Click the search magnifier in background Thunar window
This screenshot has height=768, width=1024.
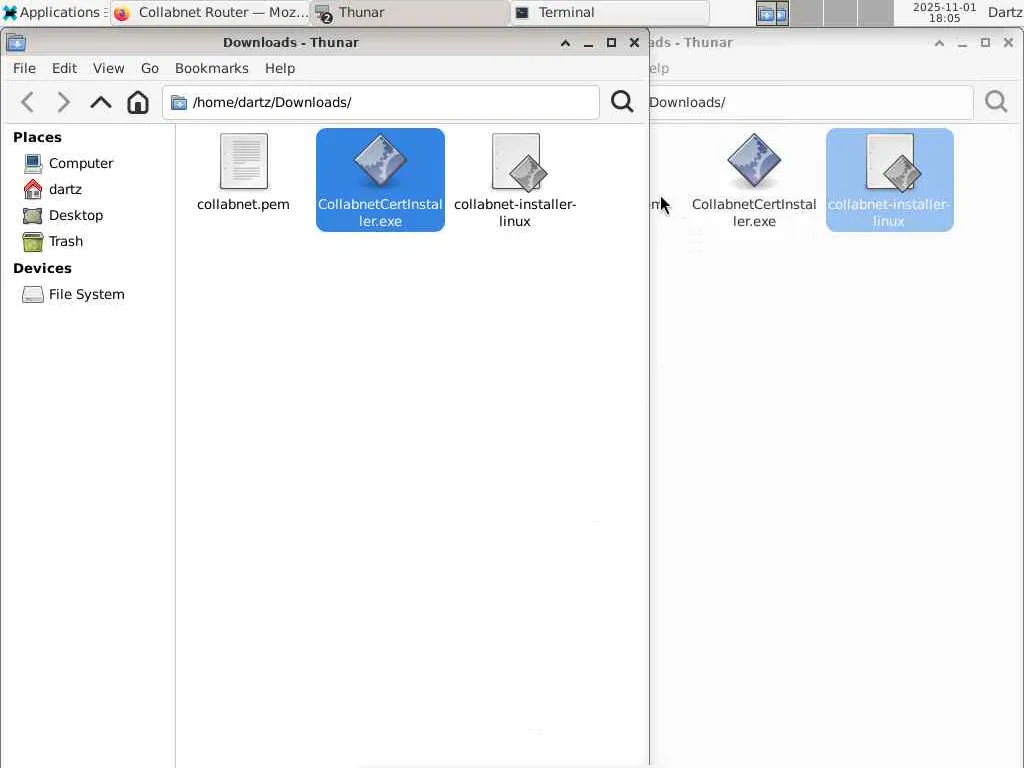[996, 101]
